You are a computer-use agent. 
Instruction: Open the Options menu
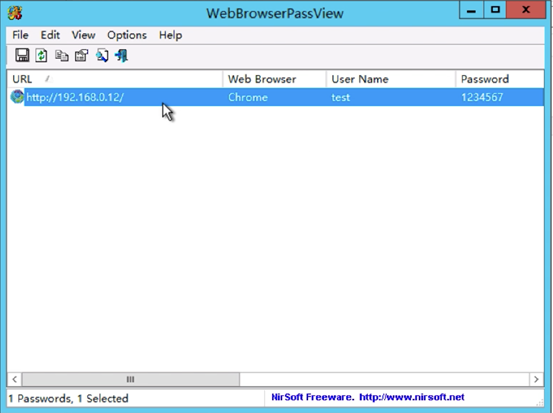click(x=127, y=35)
